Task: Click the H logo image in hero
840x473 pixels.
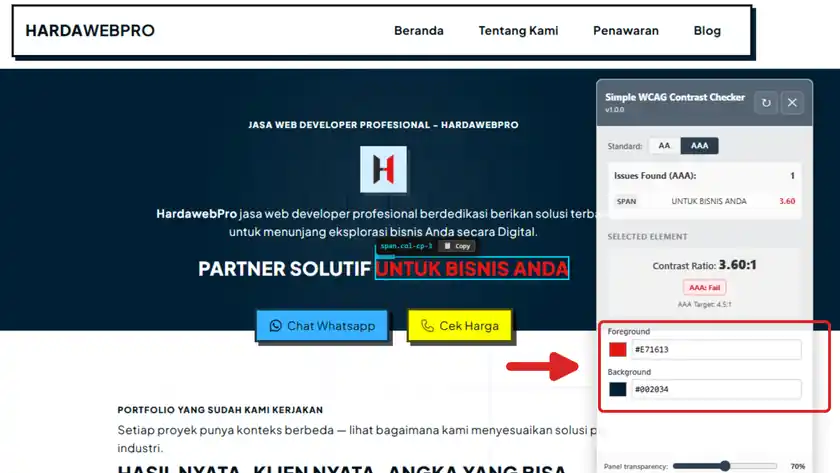Action: [x=383, y=169]
